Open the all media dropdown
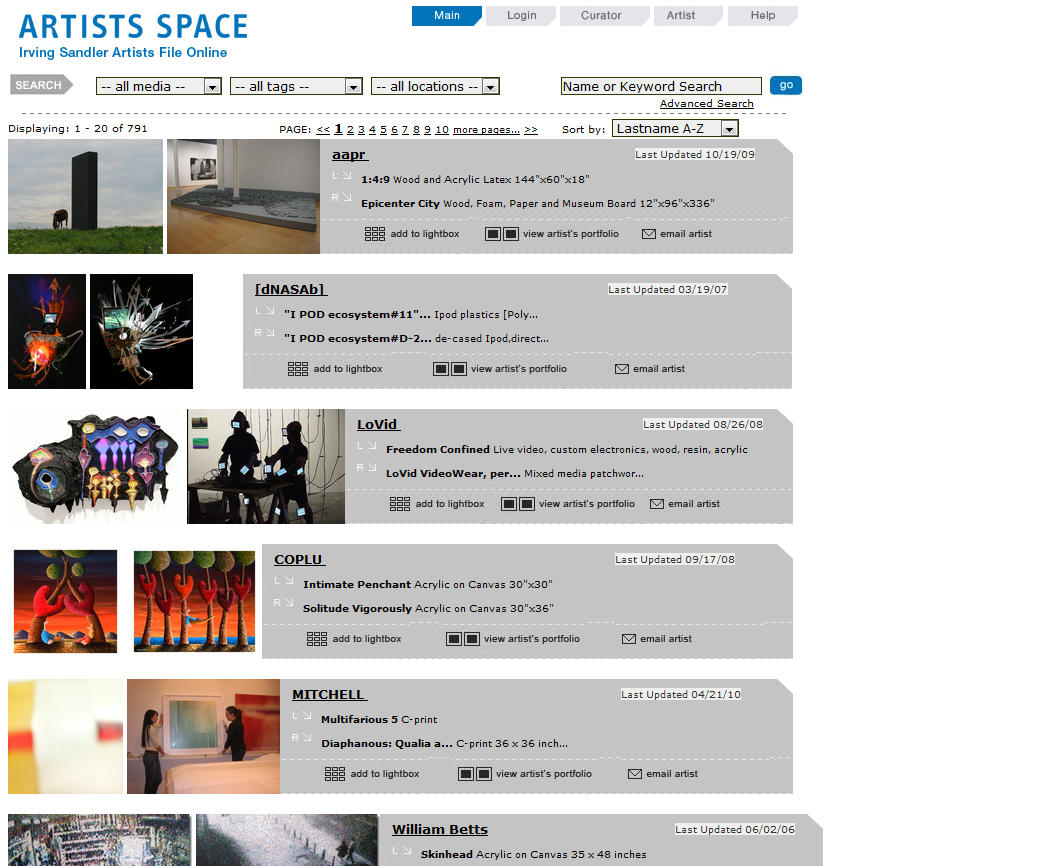This screenshot has width=1040, height=866. click(158, 87)
